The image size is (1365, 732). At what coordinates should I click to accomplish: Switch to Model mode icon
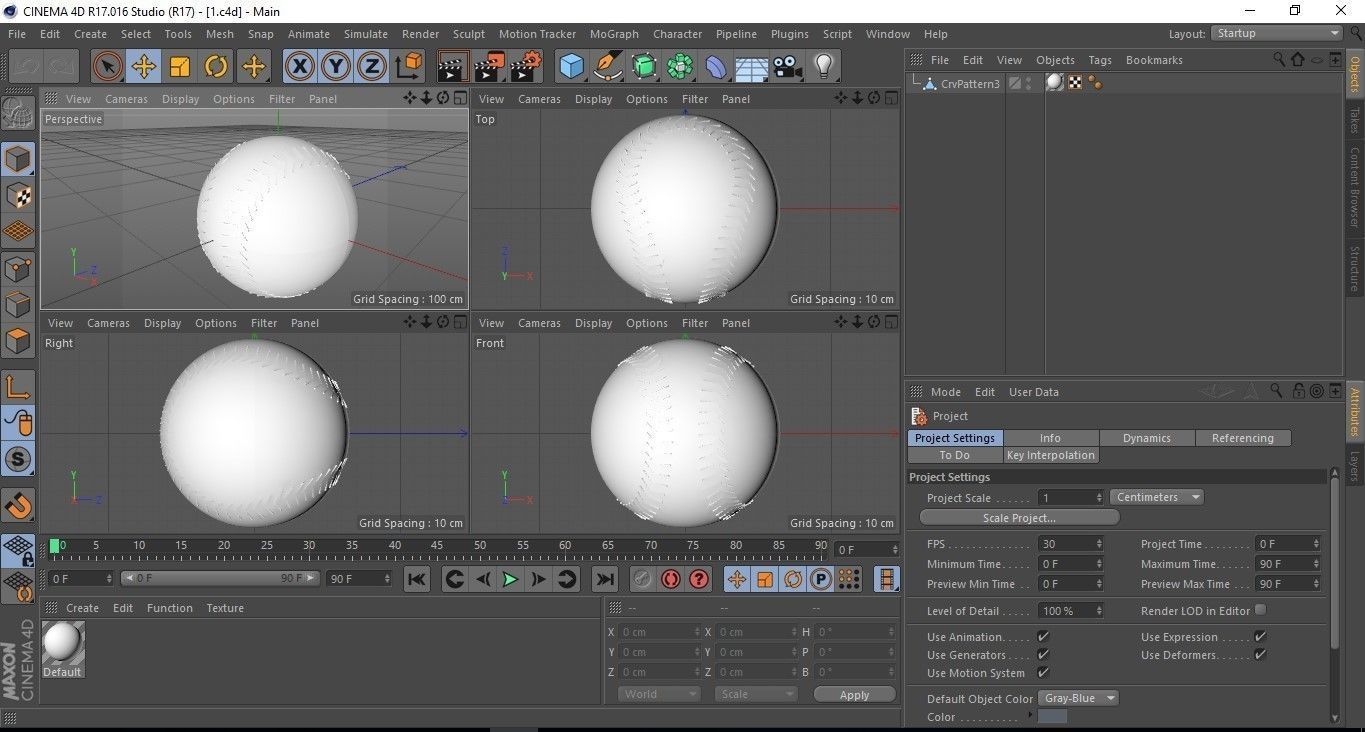[18, 159]
